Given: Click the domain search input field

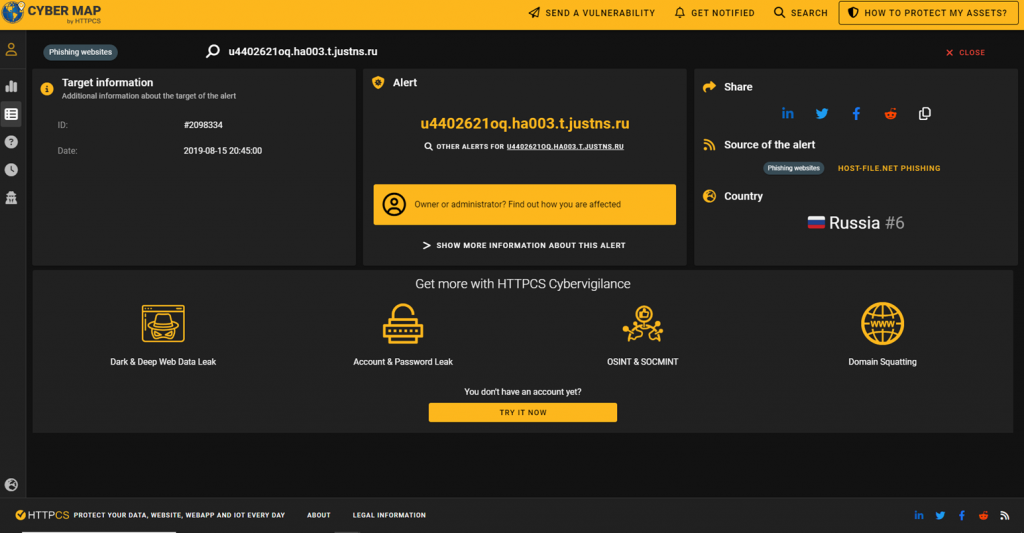Looking at the screenshot, I should [x=302, y=51].
